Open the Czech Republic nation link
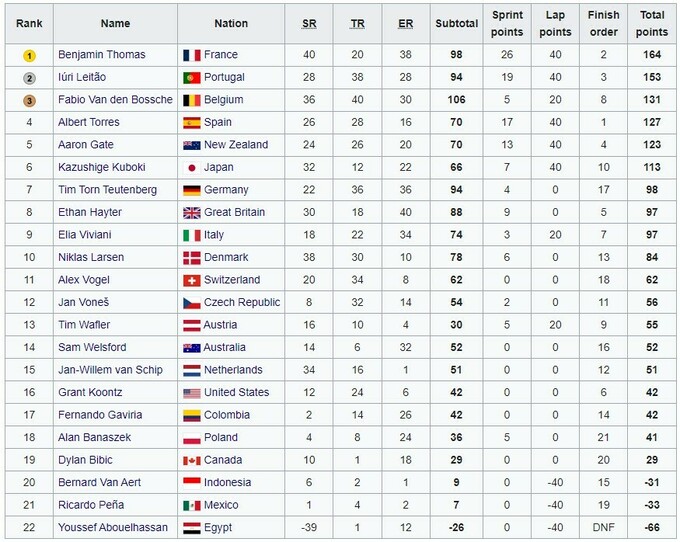 point(242,302)
